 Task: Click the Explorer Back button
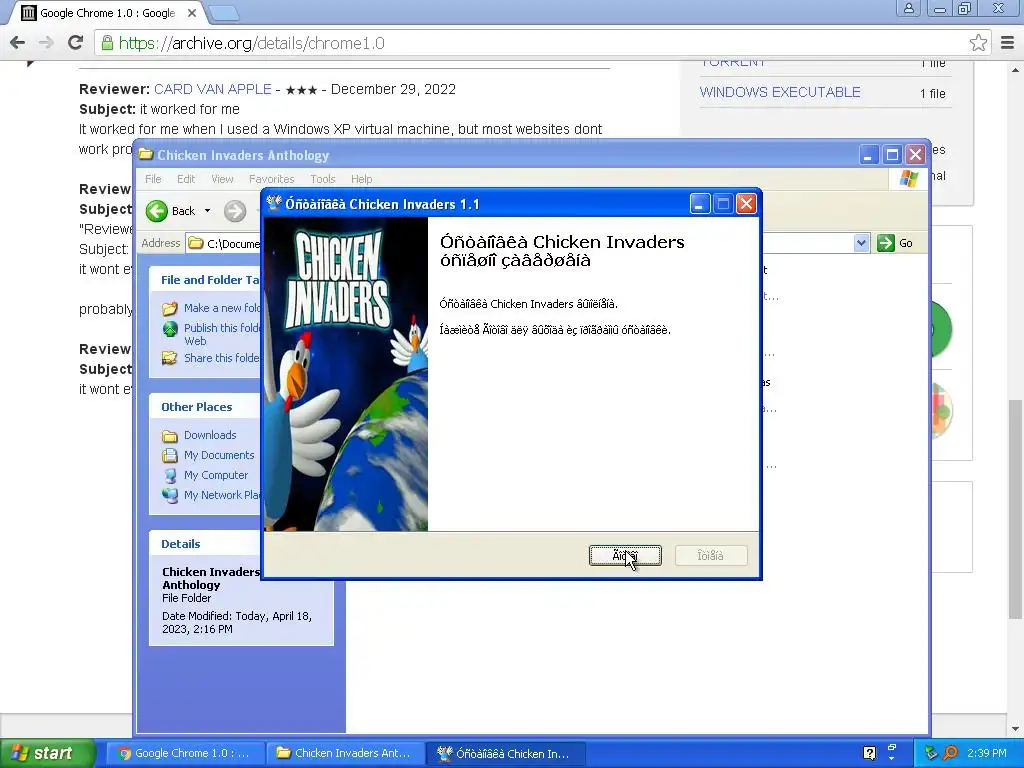(x=170, y=211)
